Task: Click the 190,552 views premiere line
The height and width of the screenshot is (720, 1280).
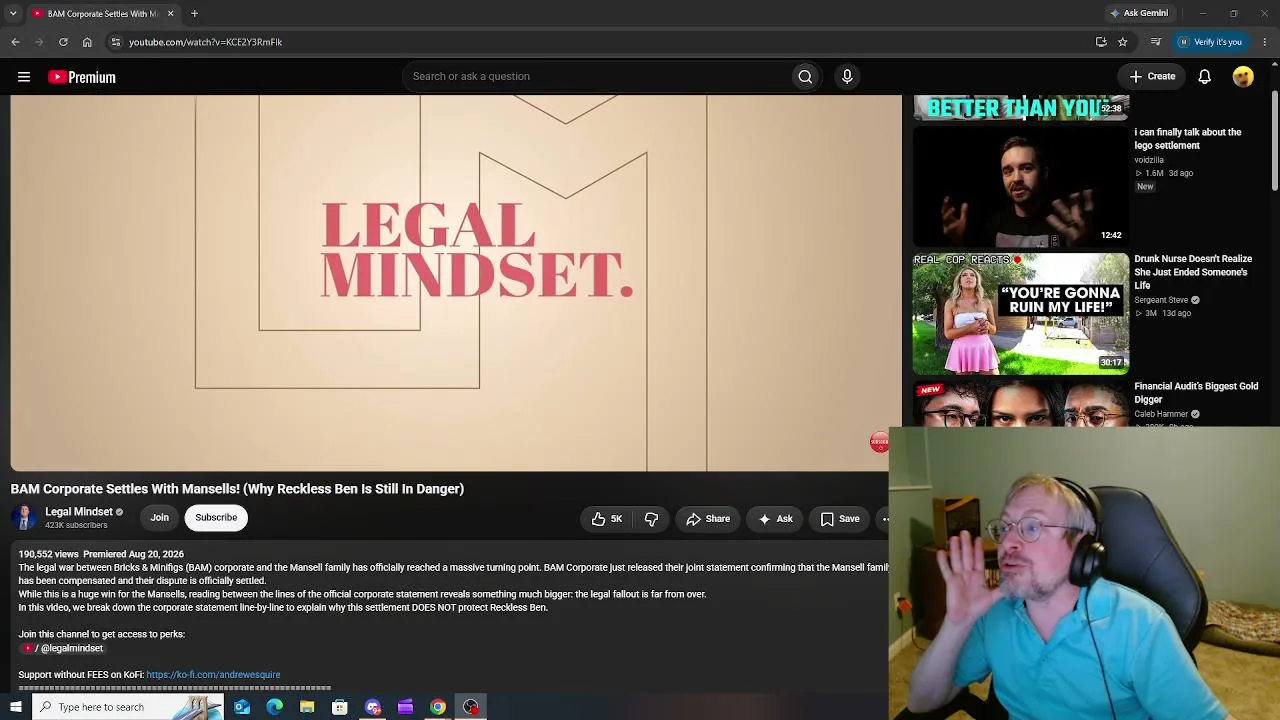Action: pyautogui.click(x=101, y=554)
